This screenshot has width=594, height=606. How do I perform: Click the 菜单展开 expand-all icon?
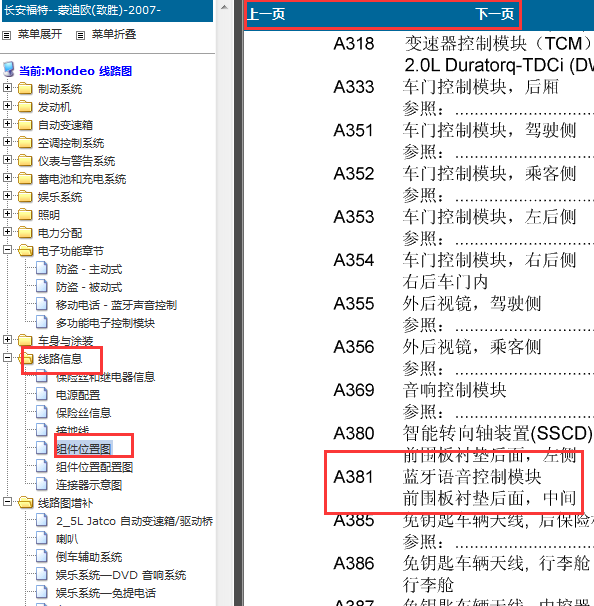[7, 36]
